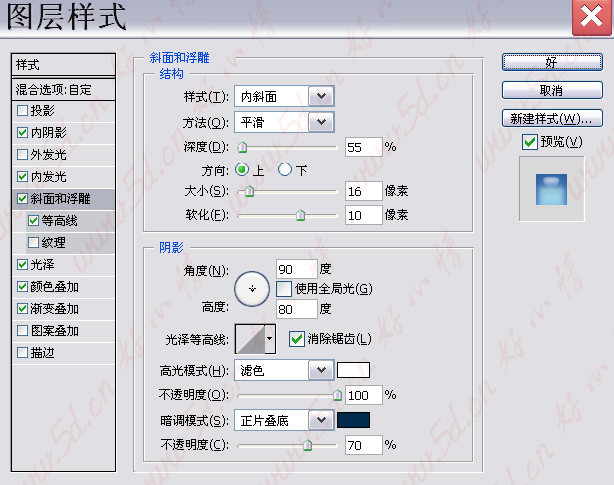The width and height of the screenshot is (614, 485).
Task: Uncheck the 内阴影 checkbox
Action: [x=22, y=132]
